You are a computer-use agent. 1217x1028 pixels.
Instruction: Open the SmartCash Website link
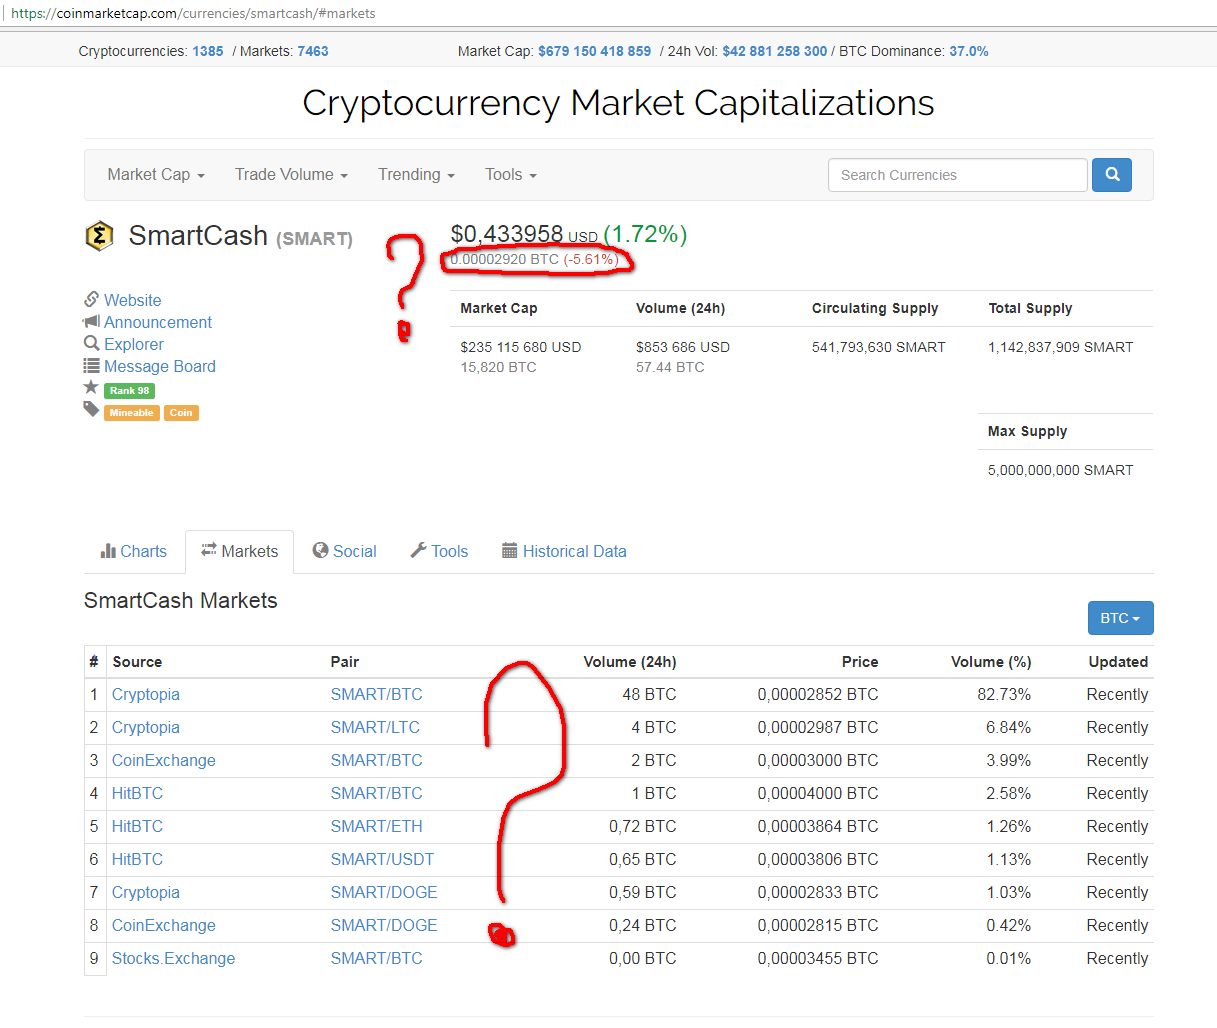coord(132,300)
